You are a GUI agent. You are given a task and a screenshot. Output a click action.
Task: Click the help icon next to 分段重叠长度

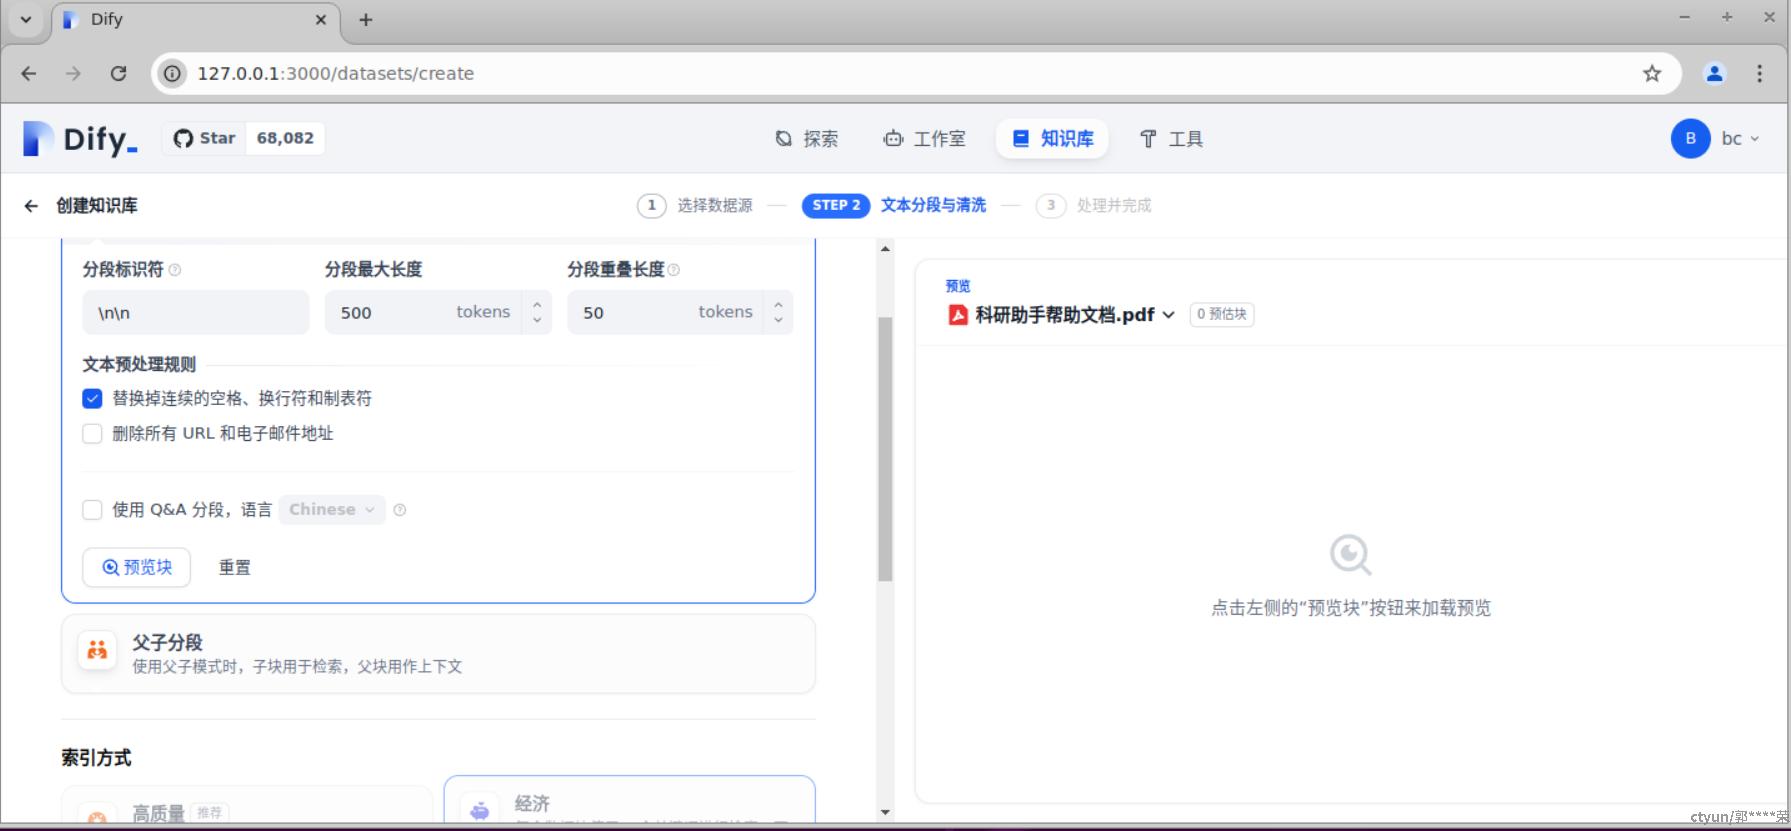[674, 270]
